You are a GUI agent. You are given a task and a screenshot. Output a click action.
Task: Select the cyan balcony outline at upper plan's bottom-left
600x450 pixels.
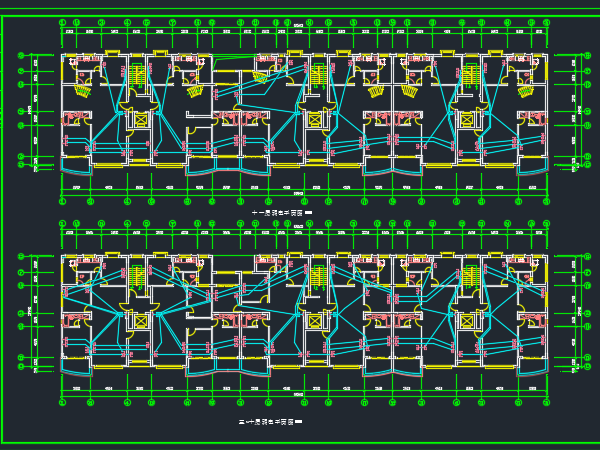(77, 166)
